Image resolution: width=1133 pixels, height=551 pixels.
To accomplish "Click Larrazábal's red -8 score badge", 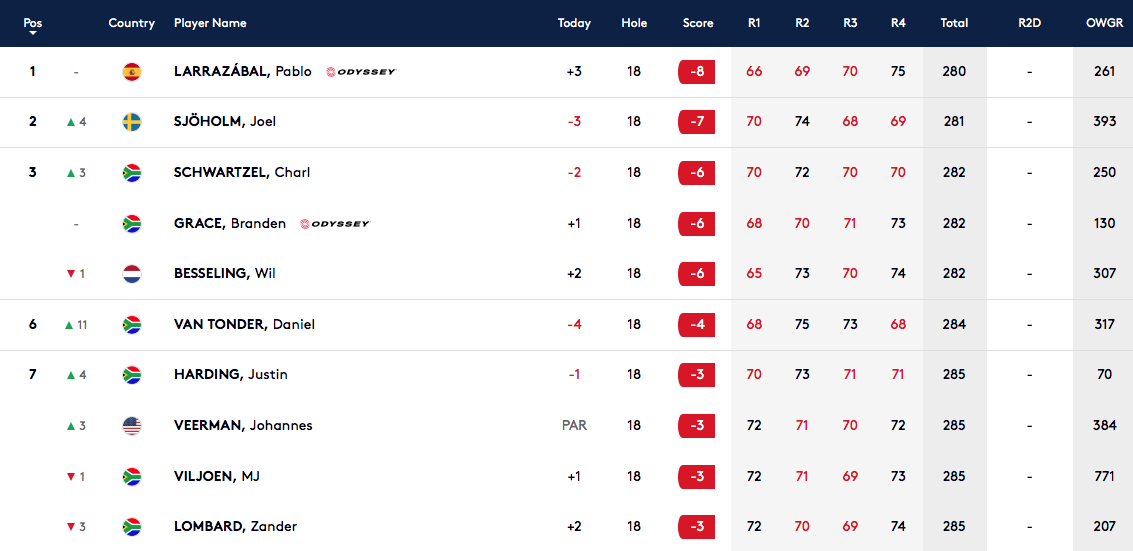I will point(697,71).
